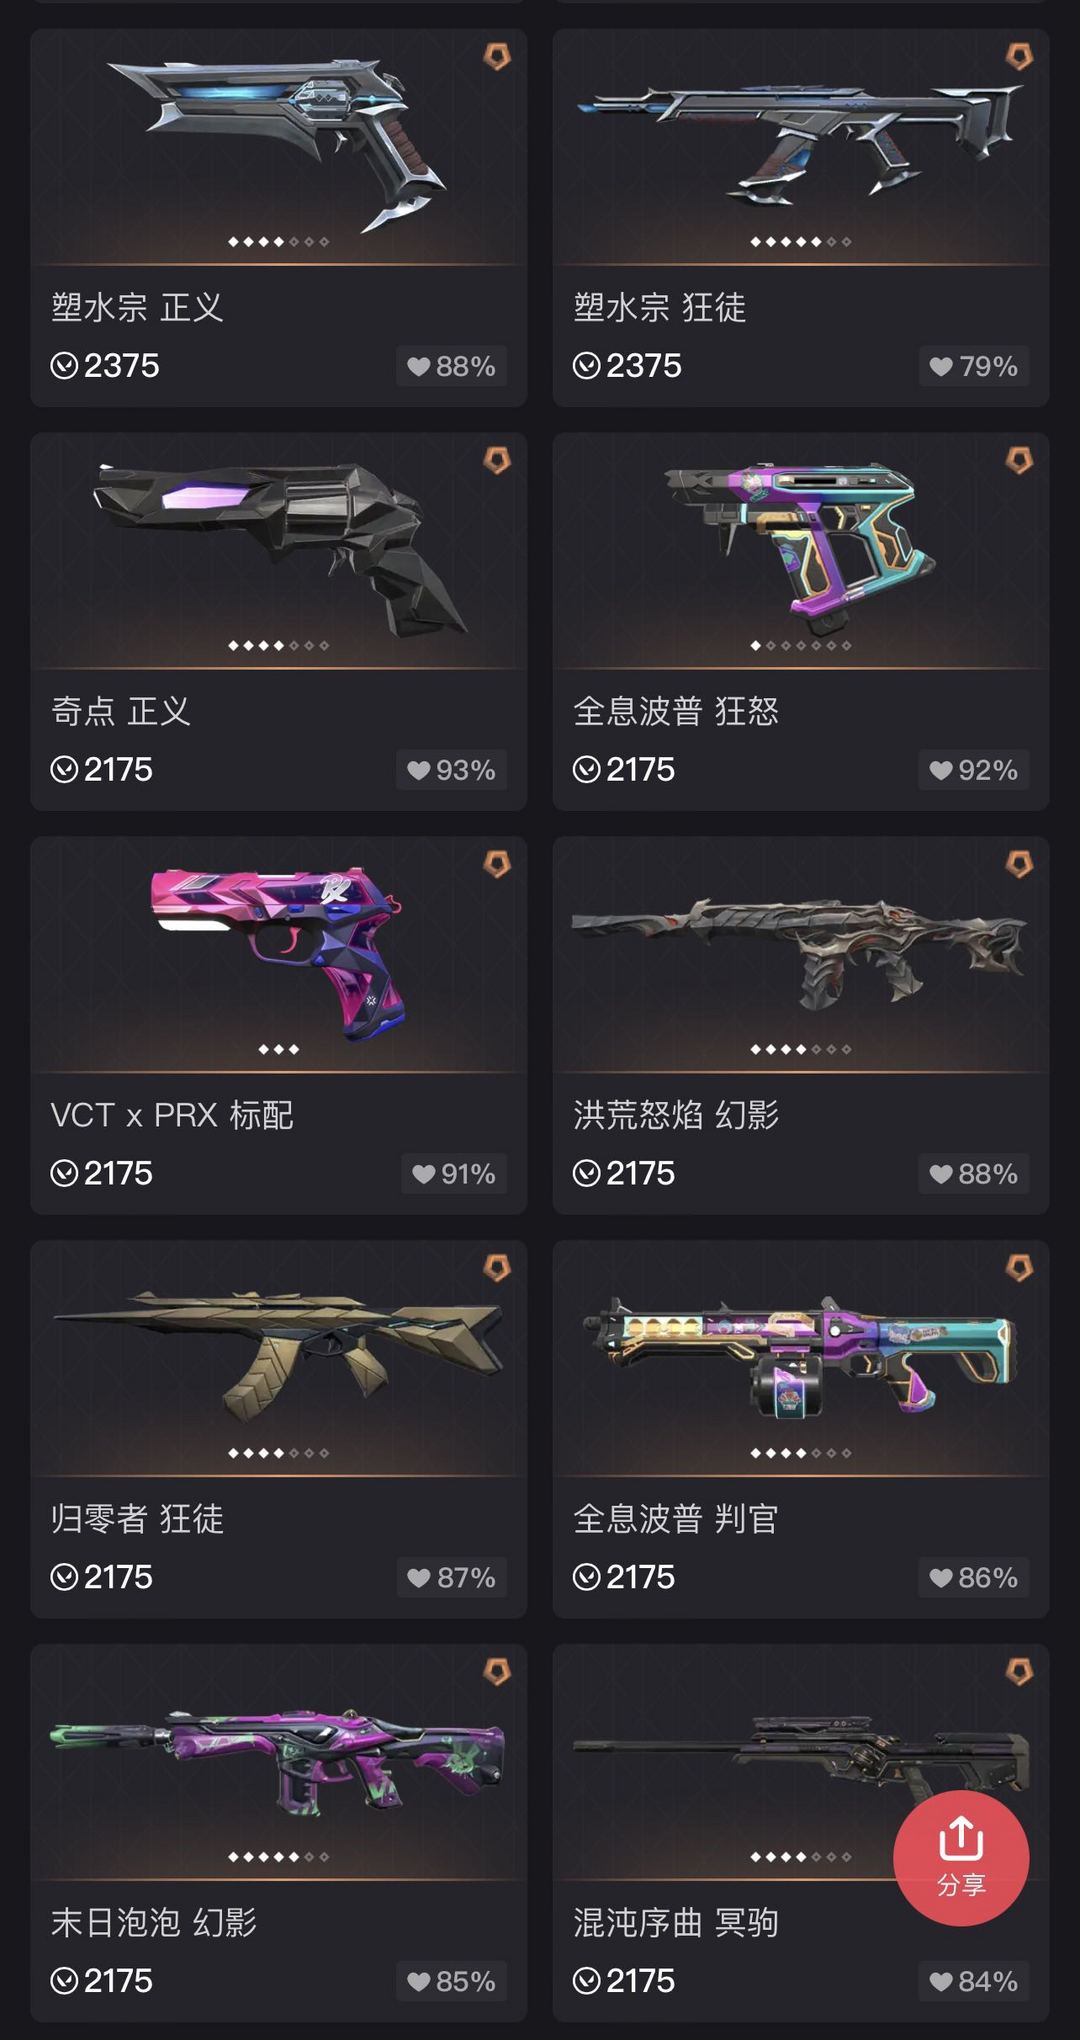Tap the tier badge on the 洪荒怒焰 幻影 card
Screen dimensions: 1080x2040
[x=1019, y=864]
